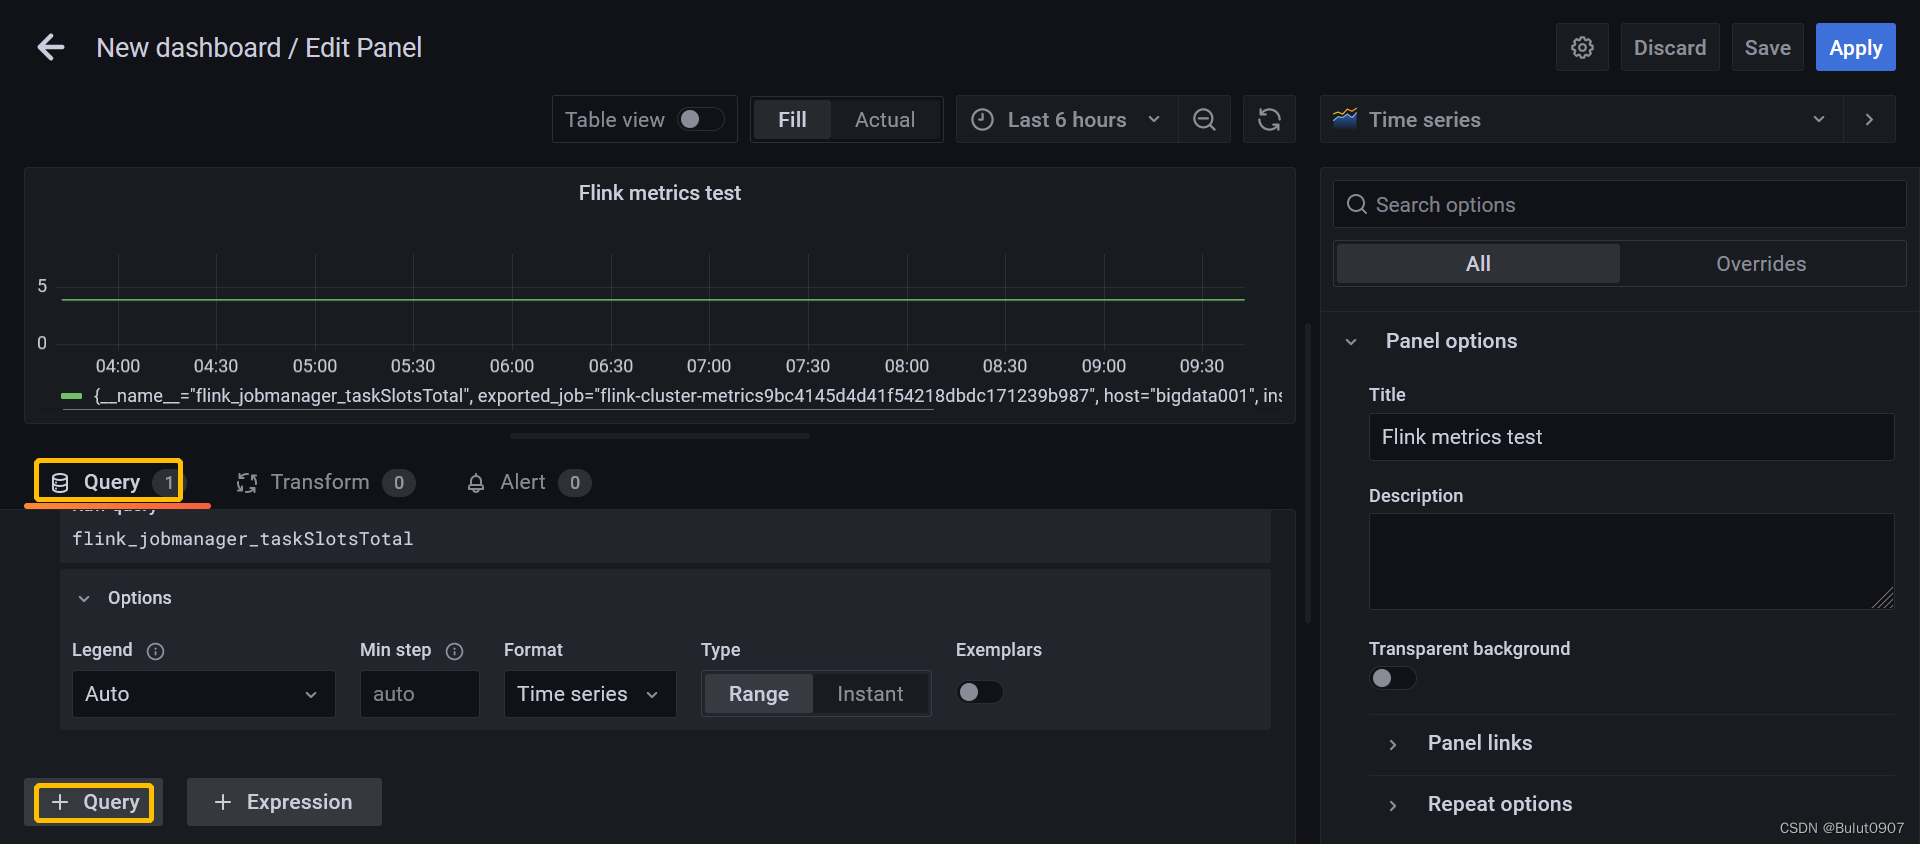The width and height of the screenshot is (1920, 844).
Task: Toggle Transparent background switch
Action: 1392,678
